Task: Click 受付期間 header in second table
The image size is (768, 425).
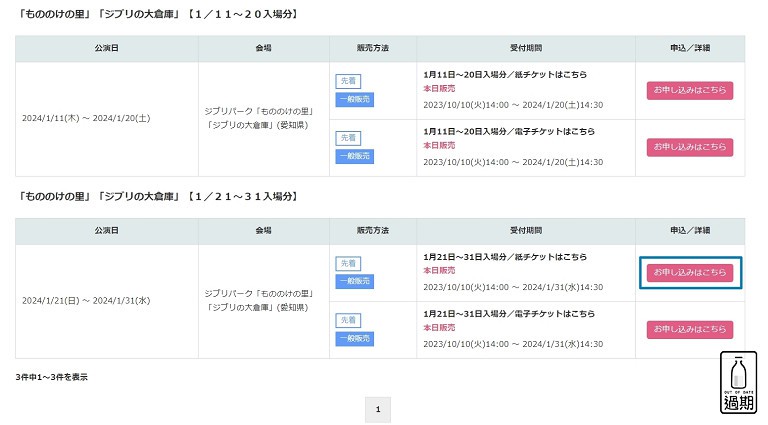Action: pos(526,230)
